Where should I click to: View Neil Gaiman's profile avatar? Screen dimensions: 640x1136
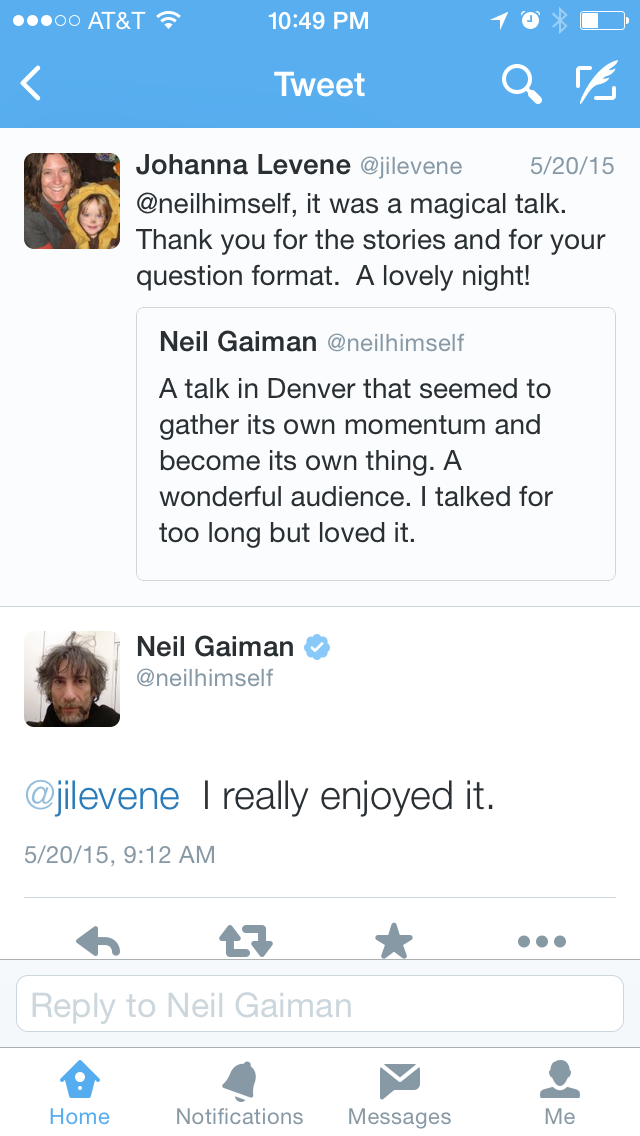[72, 678]
